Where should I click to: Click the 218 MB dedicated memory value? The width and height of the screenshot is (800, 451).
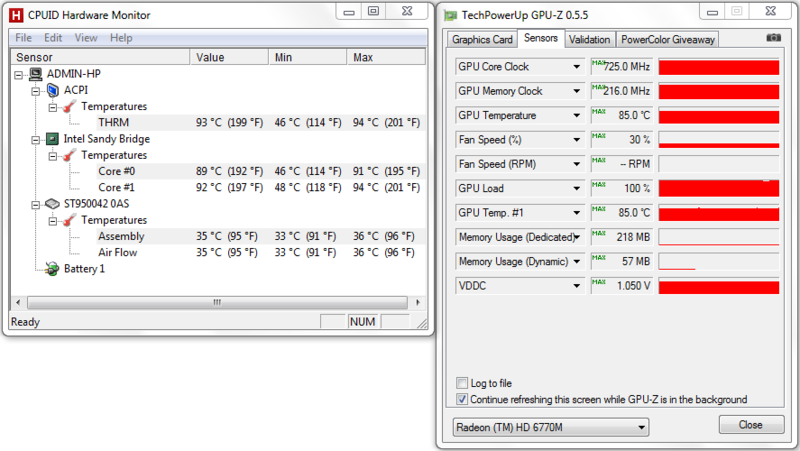pos(633,237)
